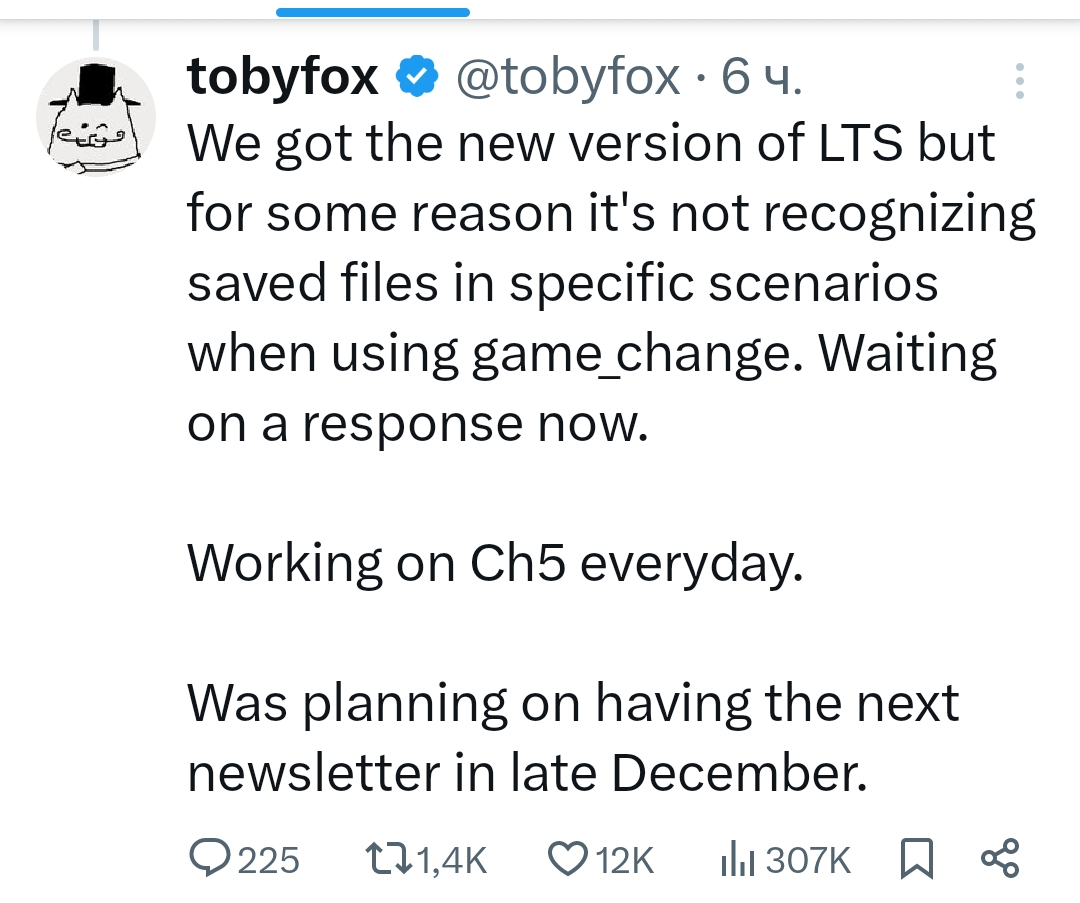Click the blue verified badge
This screenshot has width=1080, height=903.
[x=417, y=76]
